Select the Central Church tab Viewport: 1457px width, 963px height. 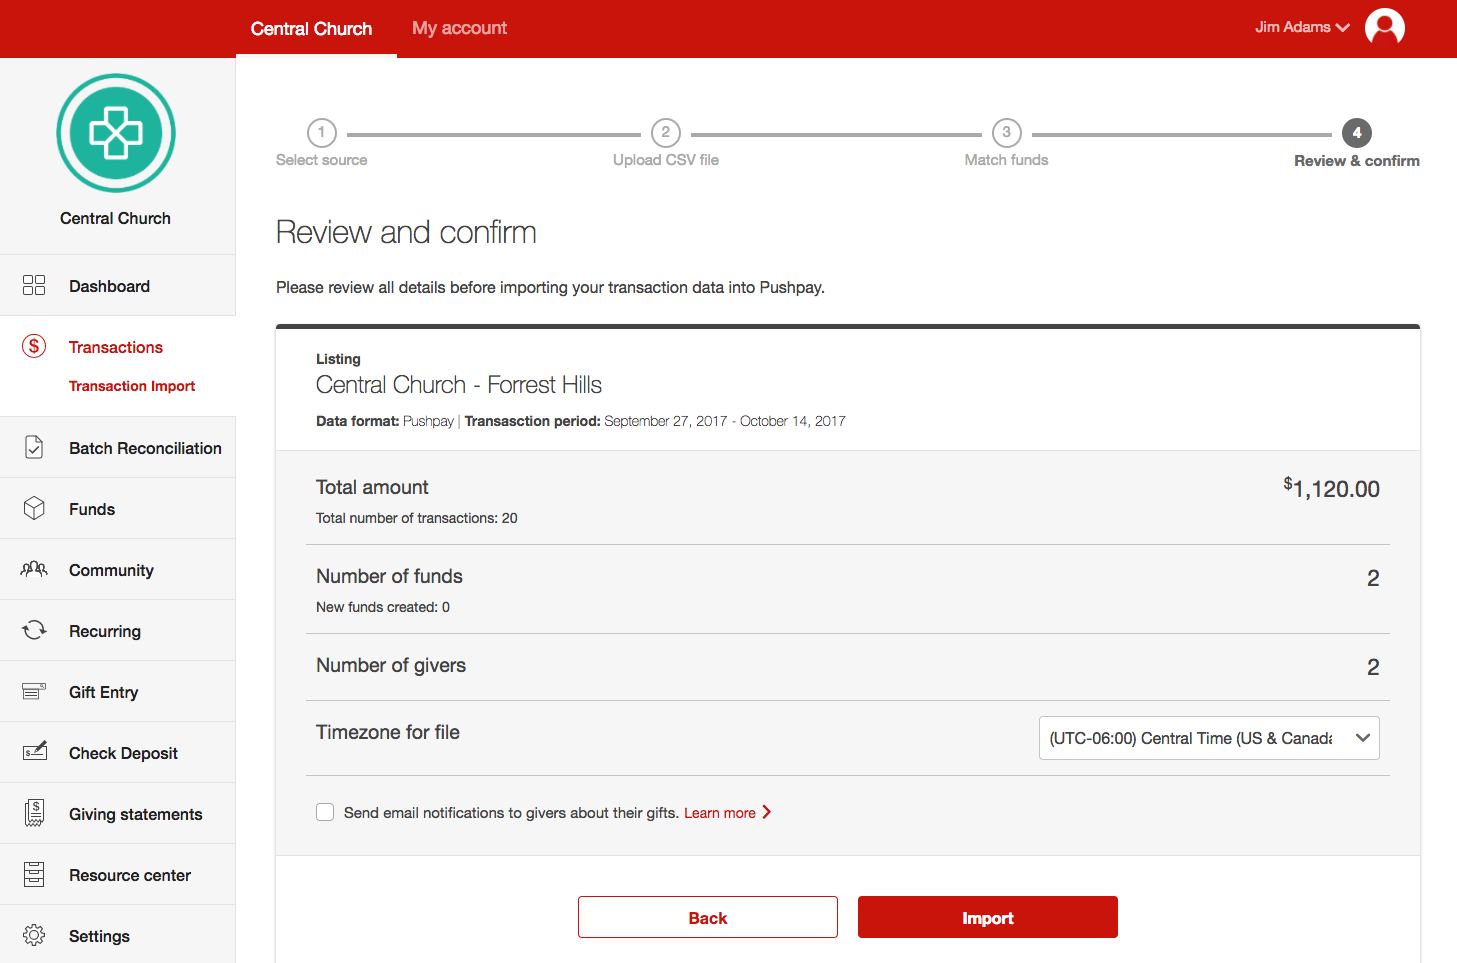coord(311,29)
